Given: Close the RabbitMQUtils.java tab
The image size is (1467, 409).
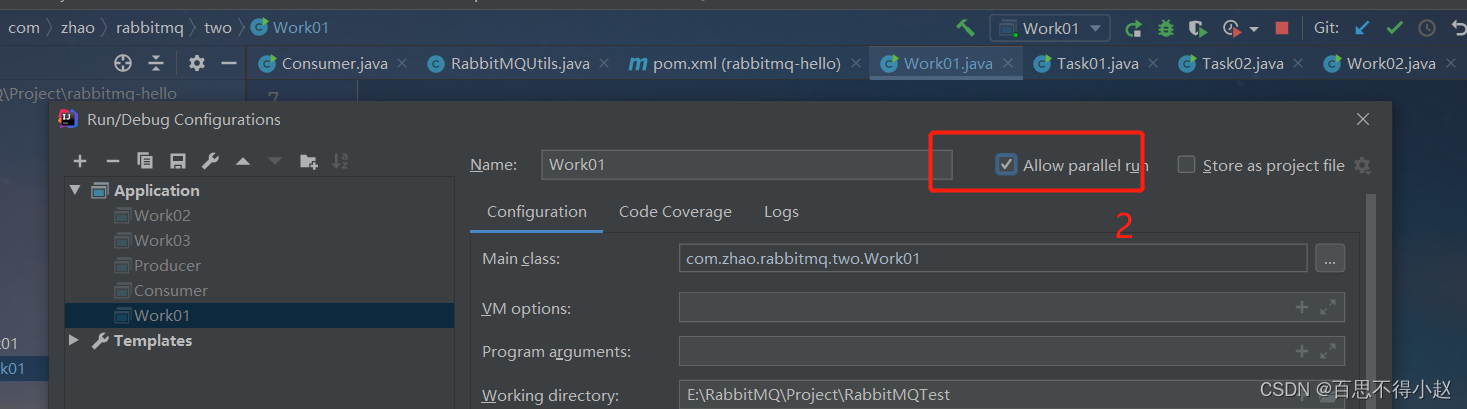Looking at the screenshot, I should tap(604, 63).
